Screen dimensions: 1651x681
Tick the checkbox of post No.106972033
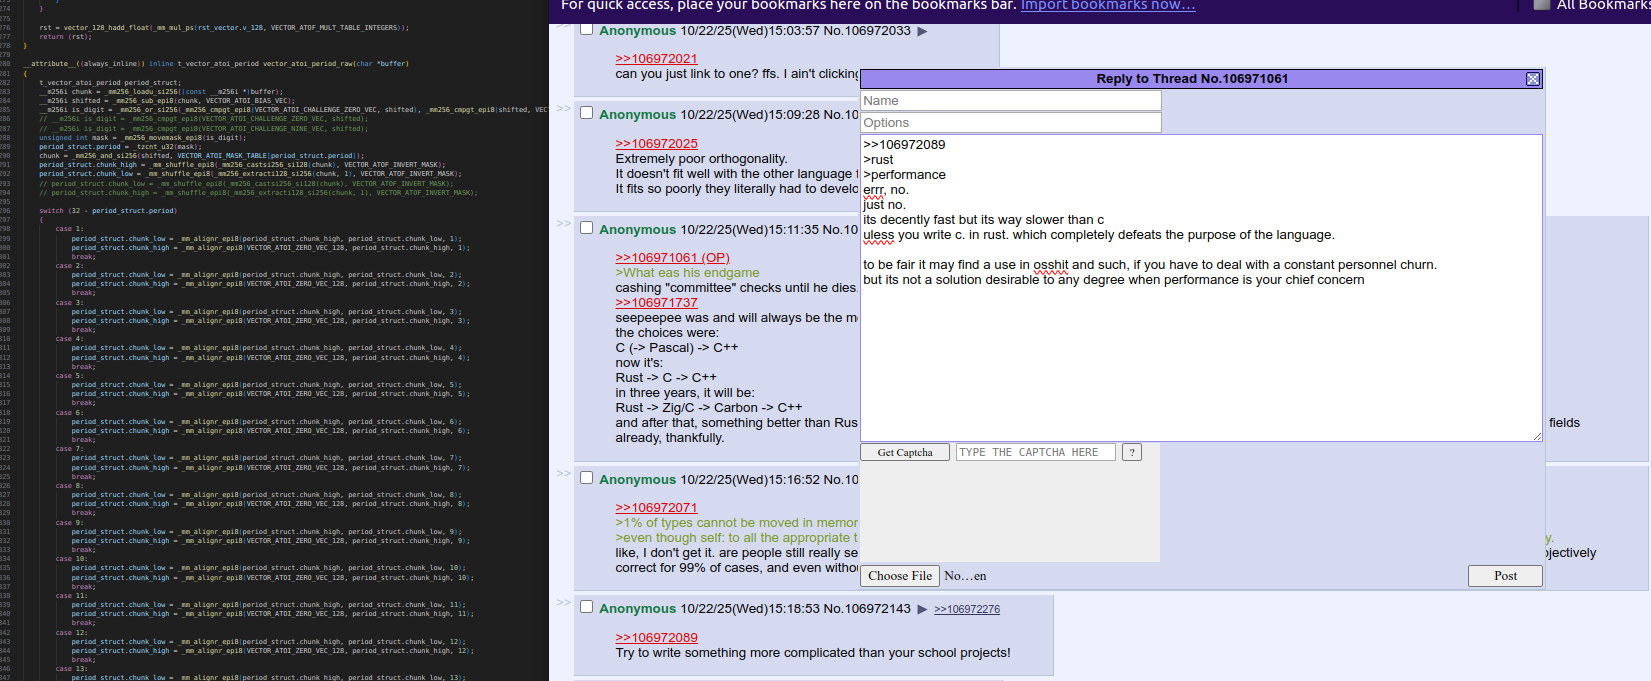pos(587,29)
